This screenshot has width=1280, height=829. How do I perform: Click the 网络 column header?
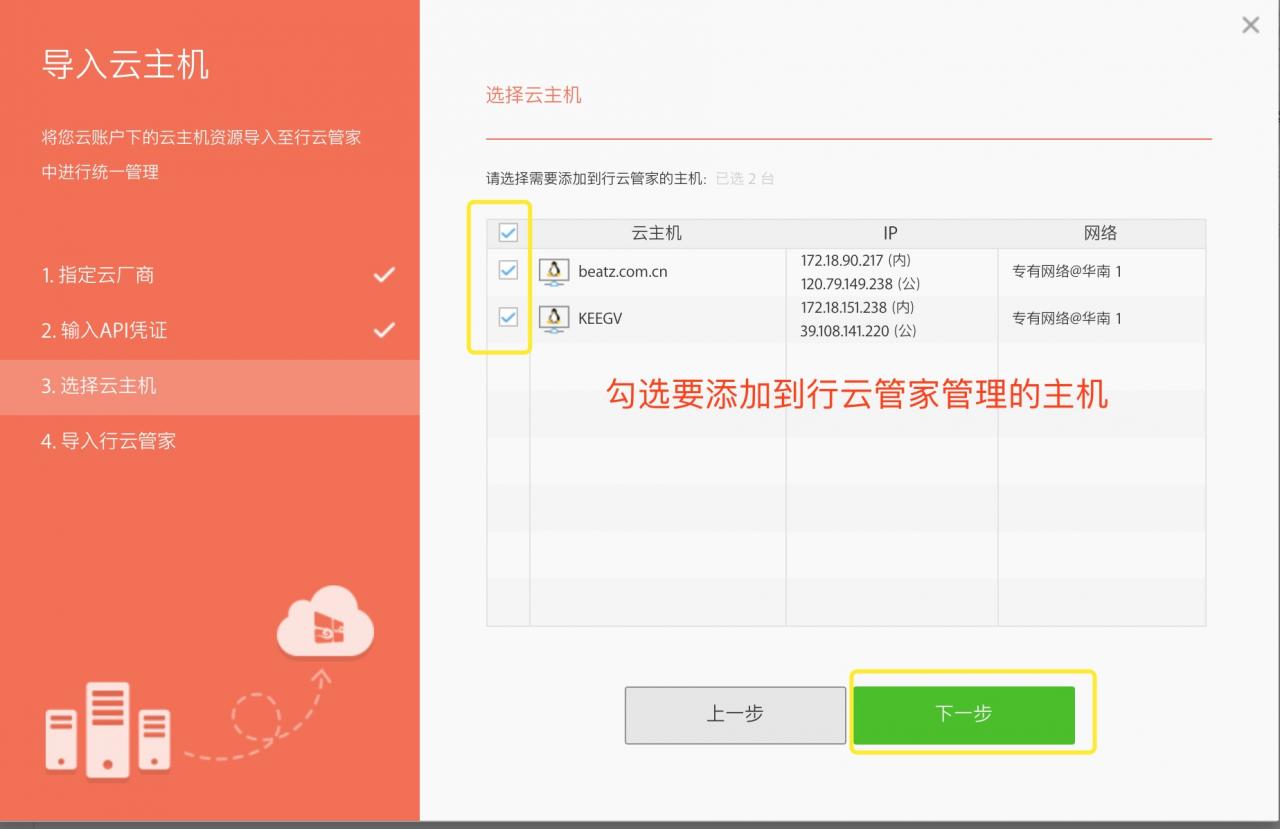coord(1100,233)
